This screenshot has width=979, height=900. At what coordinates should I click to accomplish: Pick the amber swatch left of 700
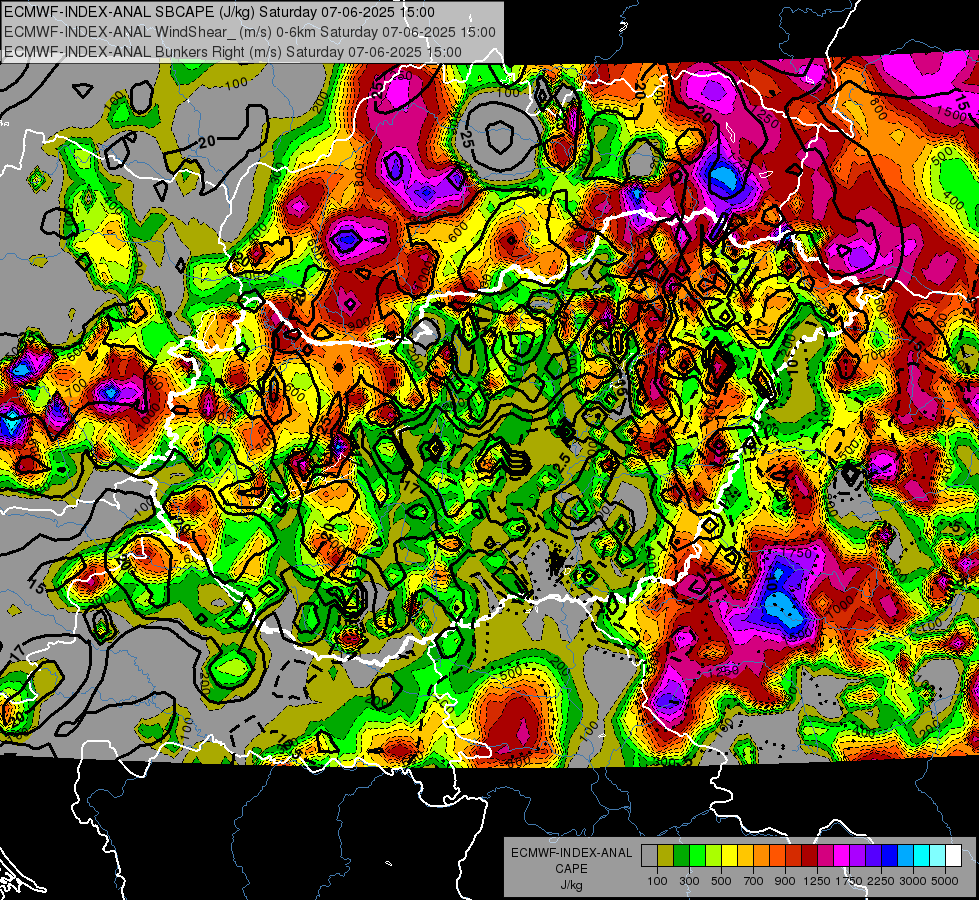745,856
